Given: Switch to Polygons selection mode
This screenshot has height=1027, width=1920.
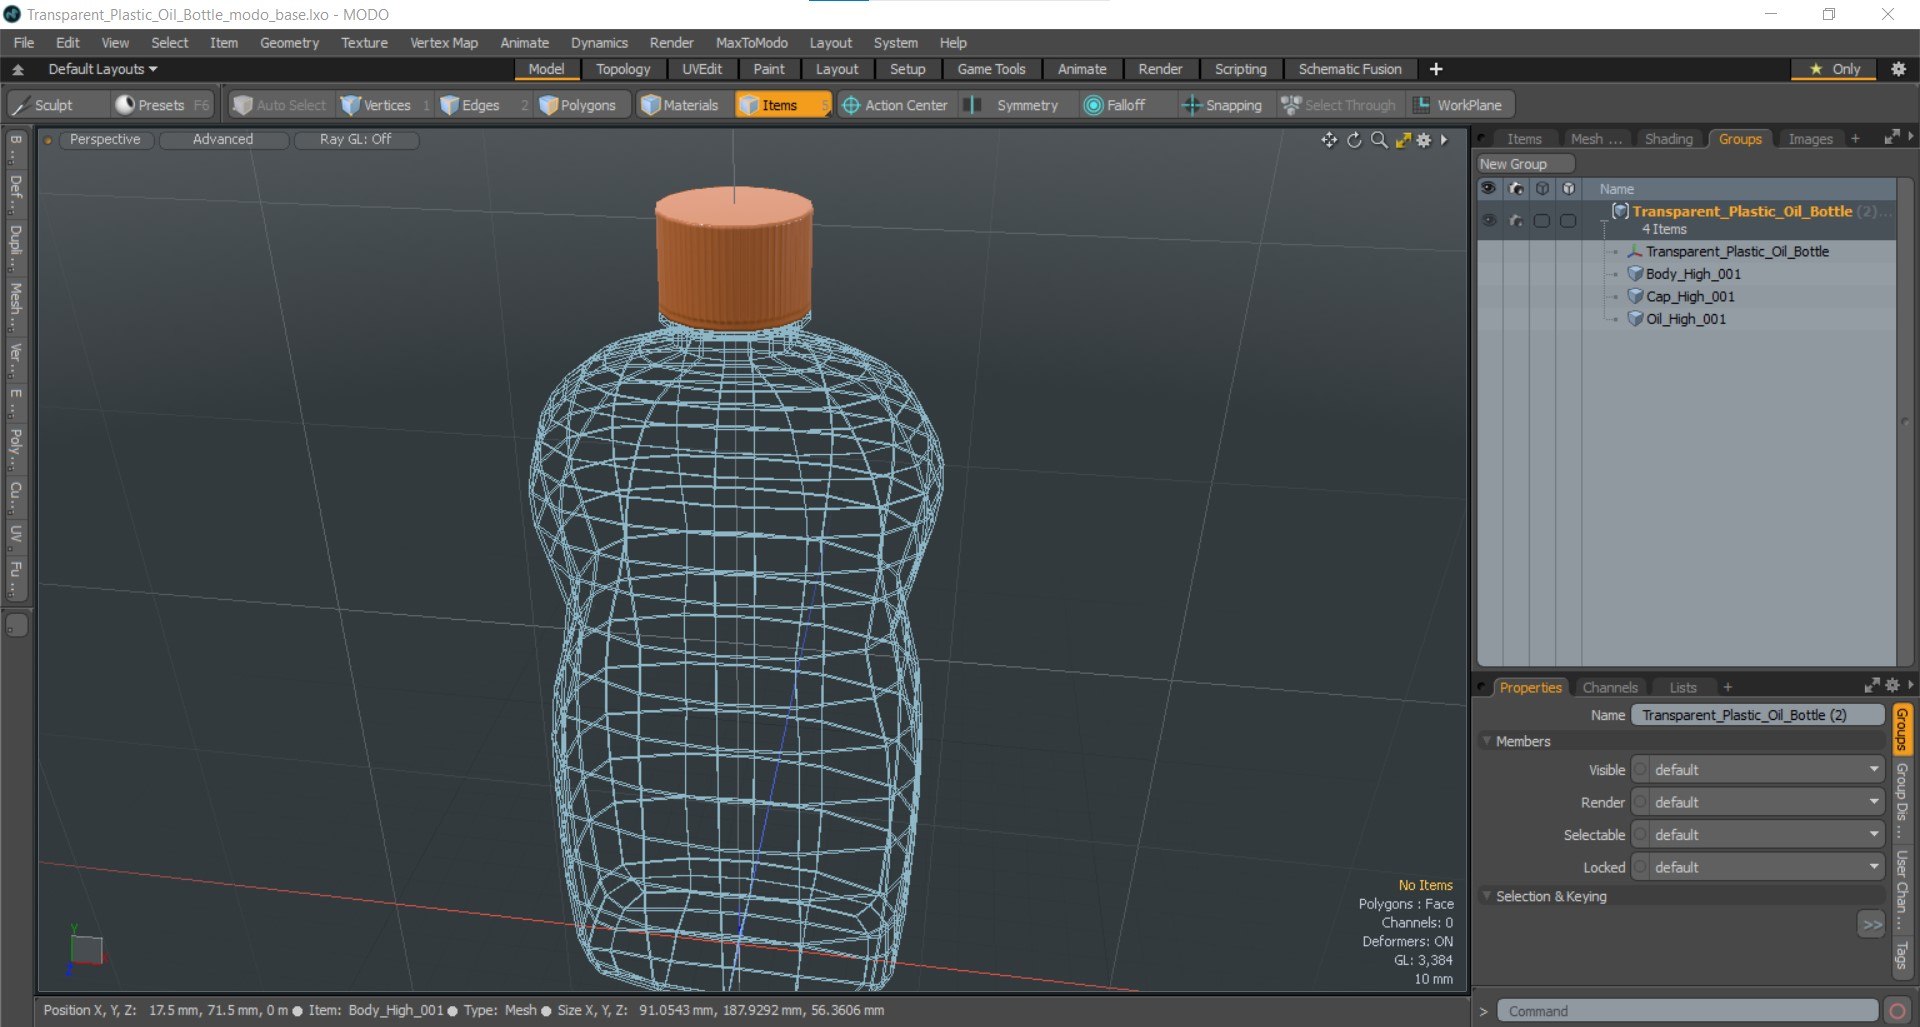Looking at the screenshot, I should coord(579,105).
